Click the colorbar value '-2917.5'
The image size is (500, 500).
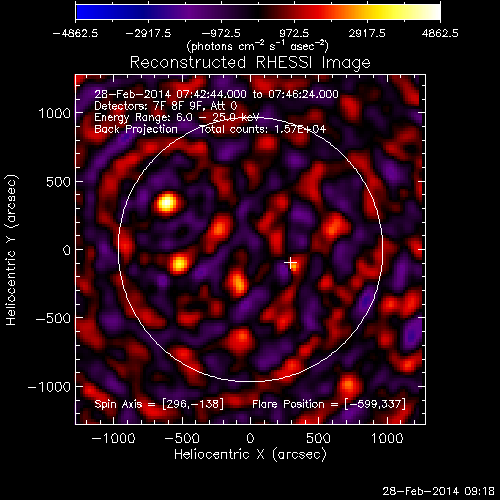point(148,33)
